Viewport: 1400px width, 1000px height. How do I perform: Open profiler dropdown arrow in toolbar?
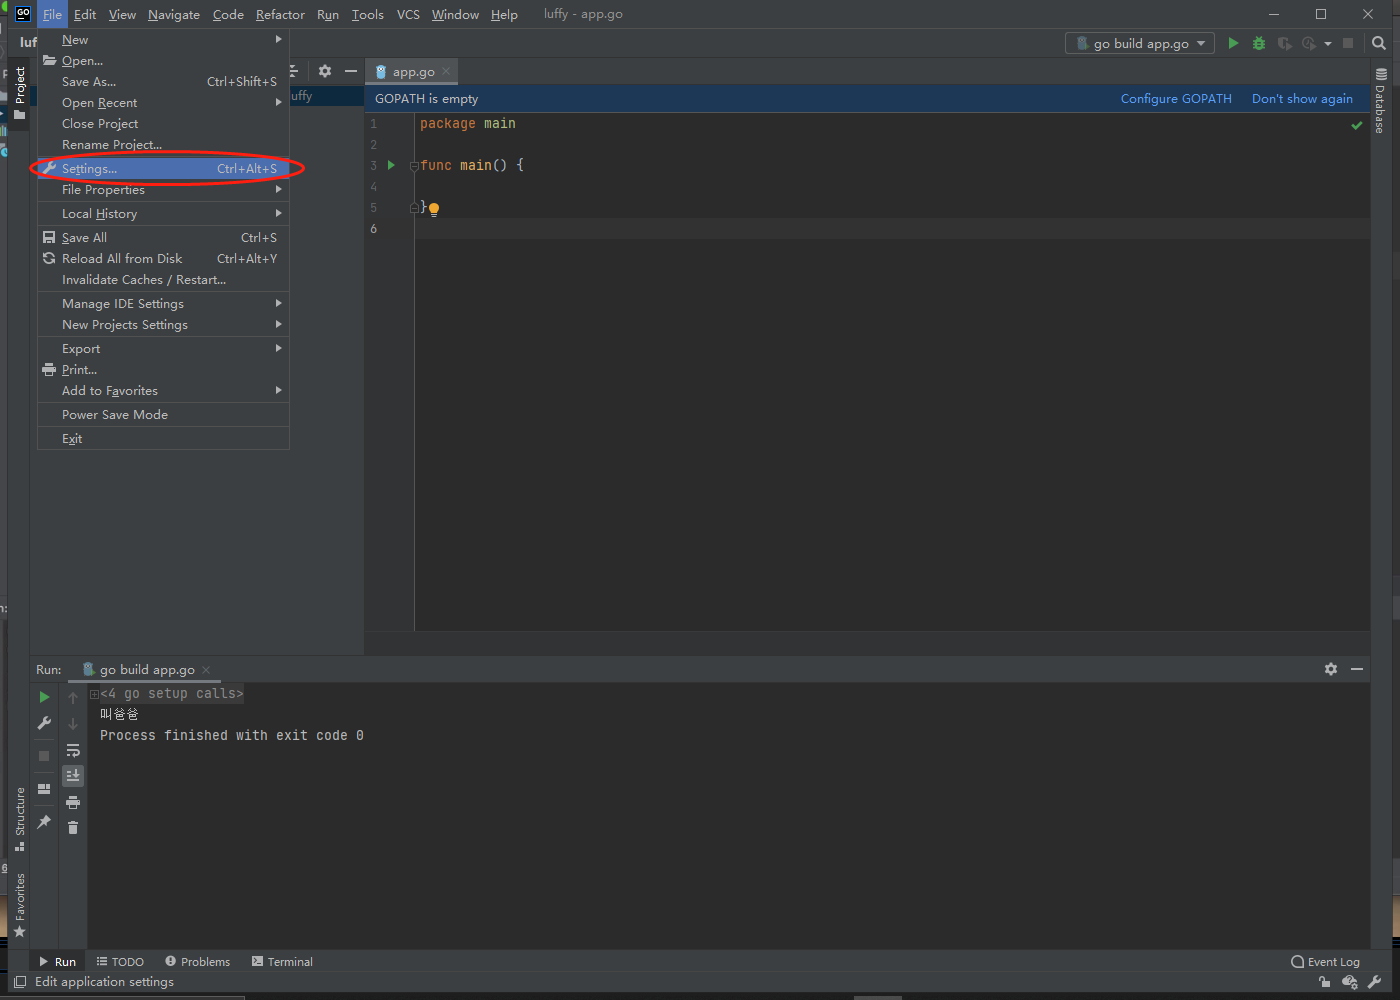(1328, 44)
